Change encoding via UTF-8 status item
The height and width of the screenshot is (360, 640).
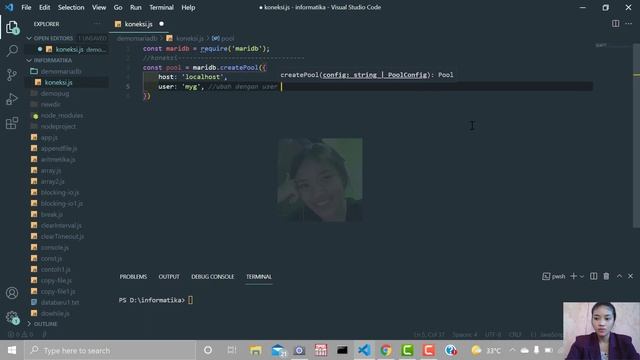coord(493,335)
